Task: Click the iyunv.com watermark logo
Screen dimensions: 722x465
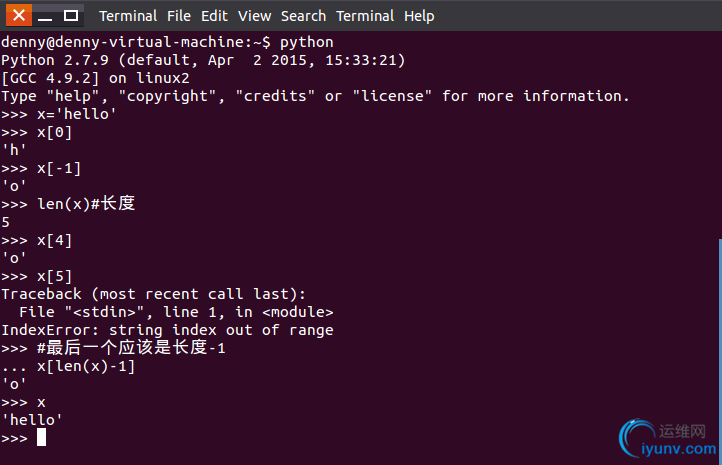Action: (668, 439)
